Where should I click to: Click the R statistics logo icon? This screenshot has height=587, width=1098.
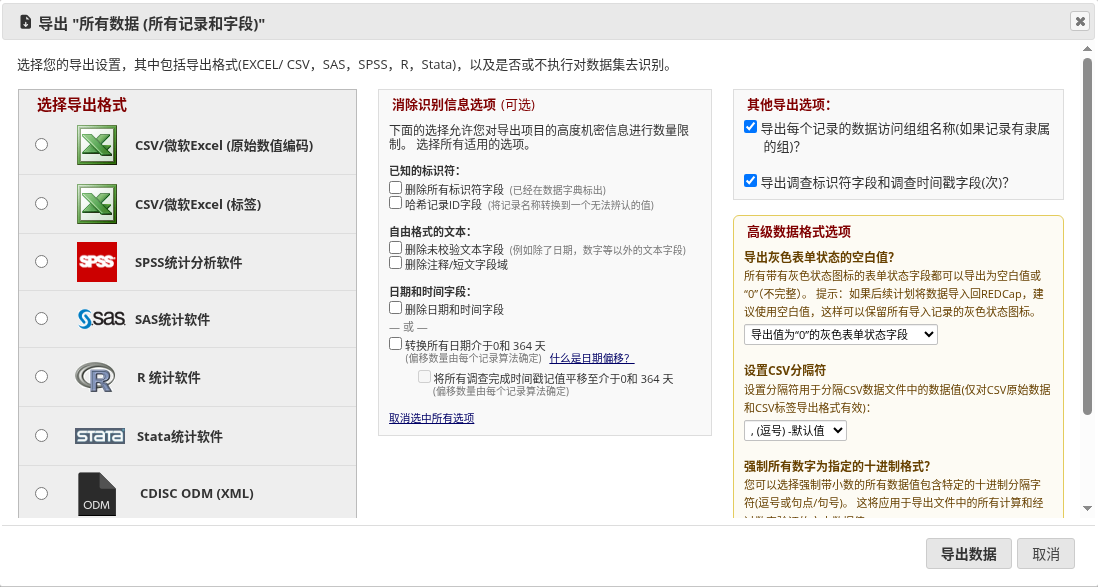[x=95, y=377]
